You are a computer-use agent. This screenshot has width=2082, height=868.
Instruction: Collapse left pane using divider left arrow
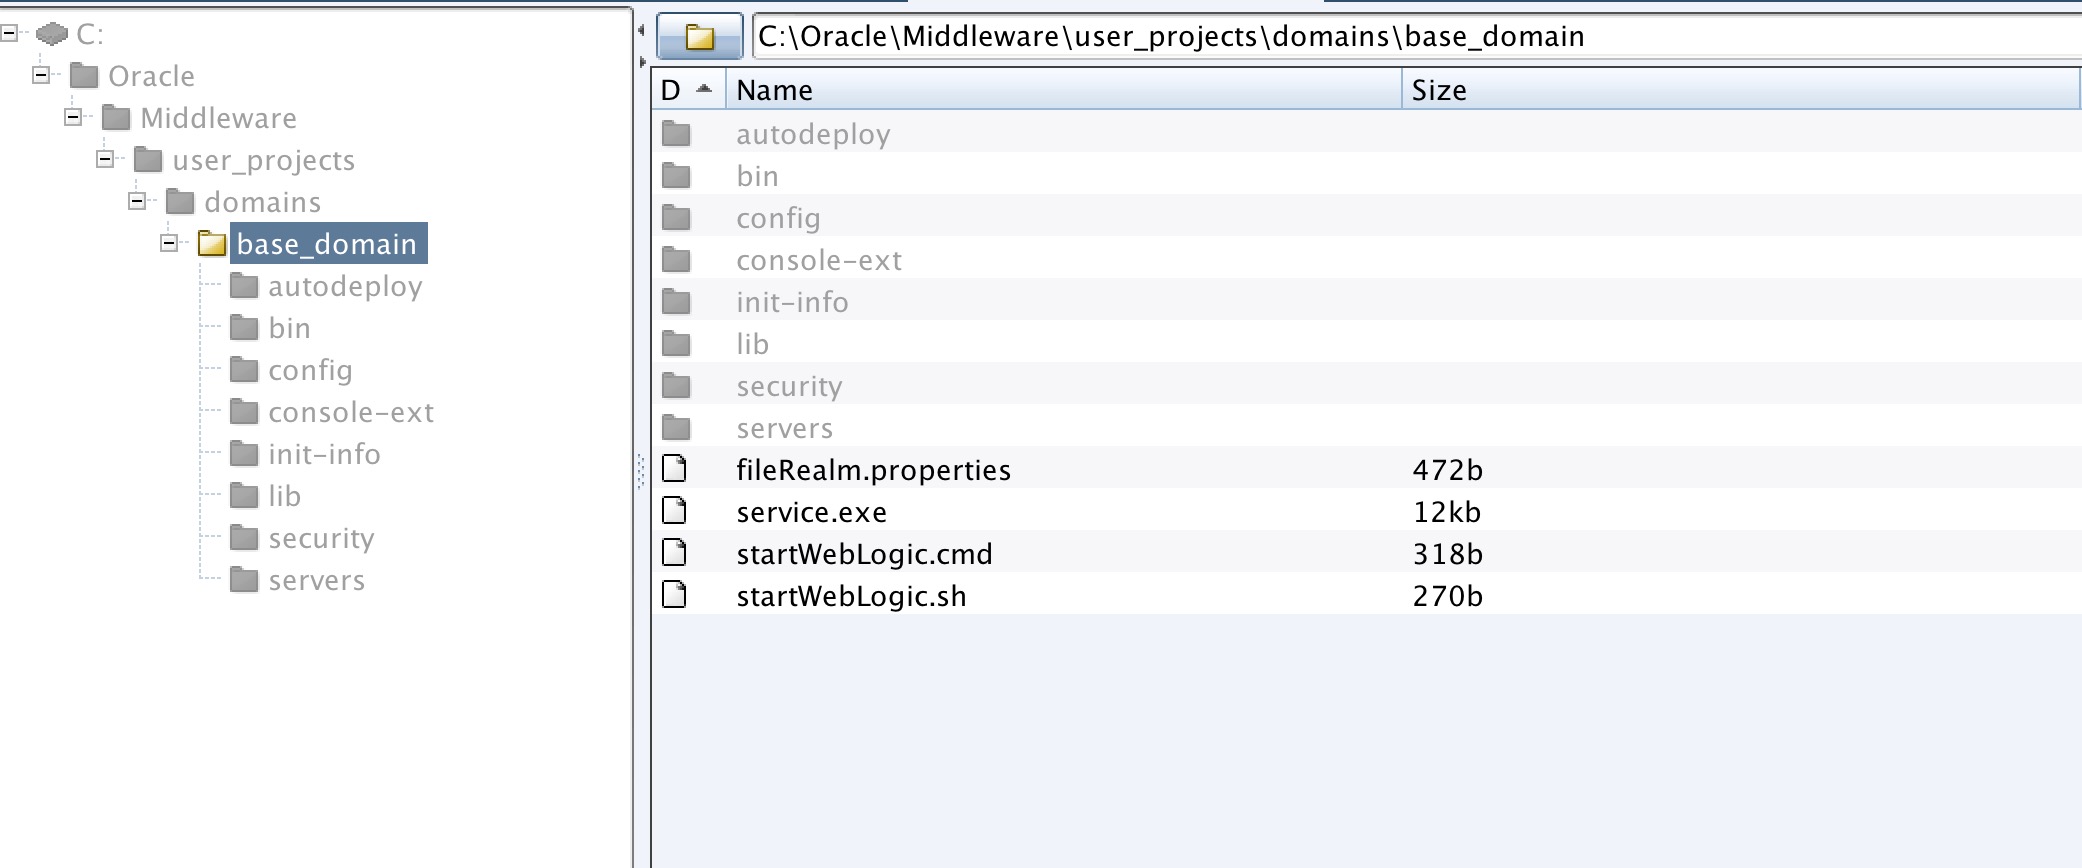[641, 31]
